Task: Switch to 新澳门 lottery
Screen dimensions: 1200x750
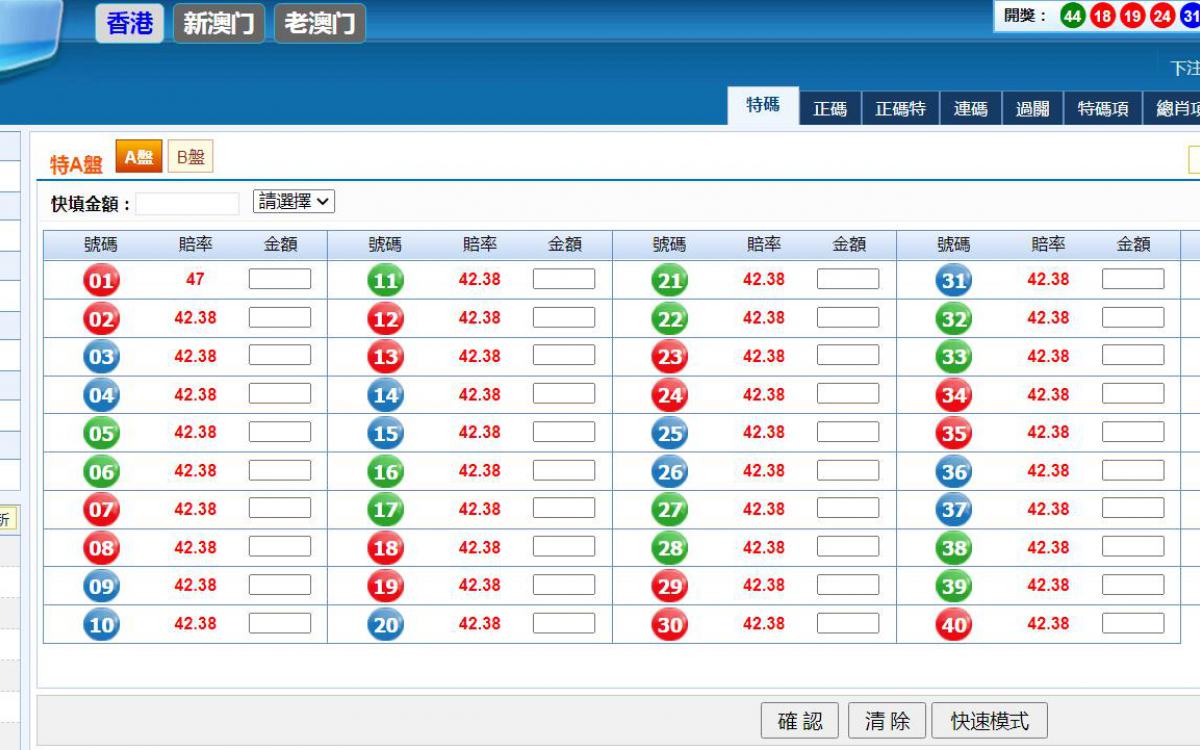Action: click(219, 23)
